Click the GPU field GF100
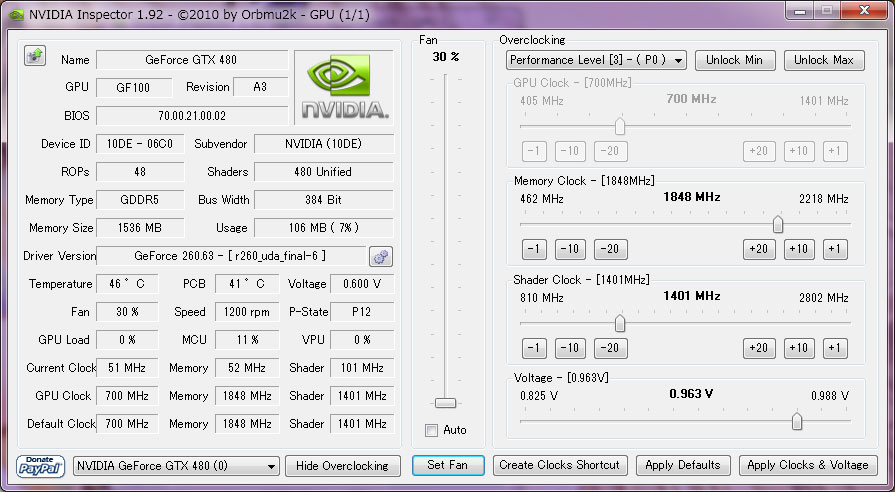The width and height of the screenshot is (895, 492). tap(134, 87)
